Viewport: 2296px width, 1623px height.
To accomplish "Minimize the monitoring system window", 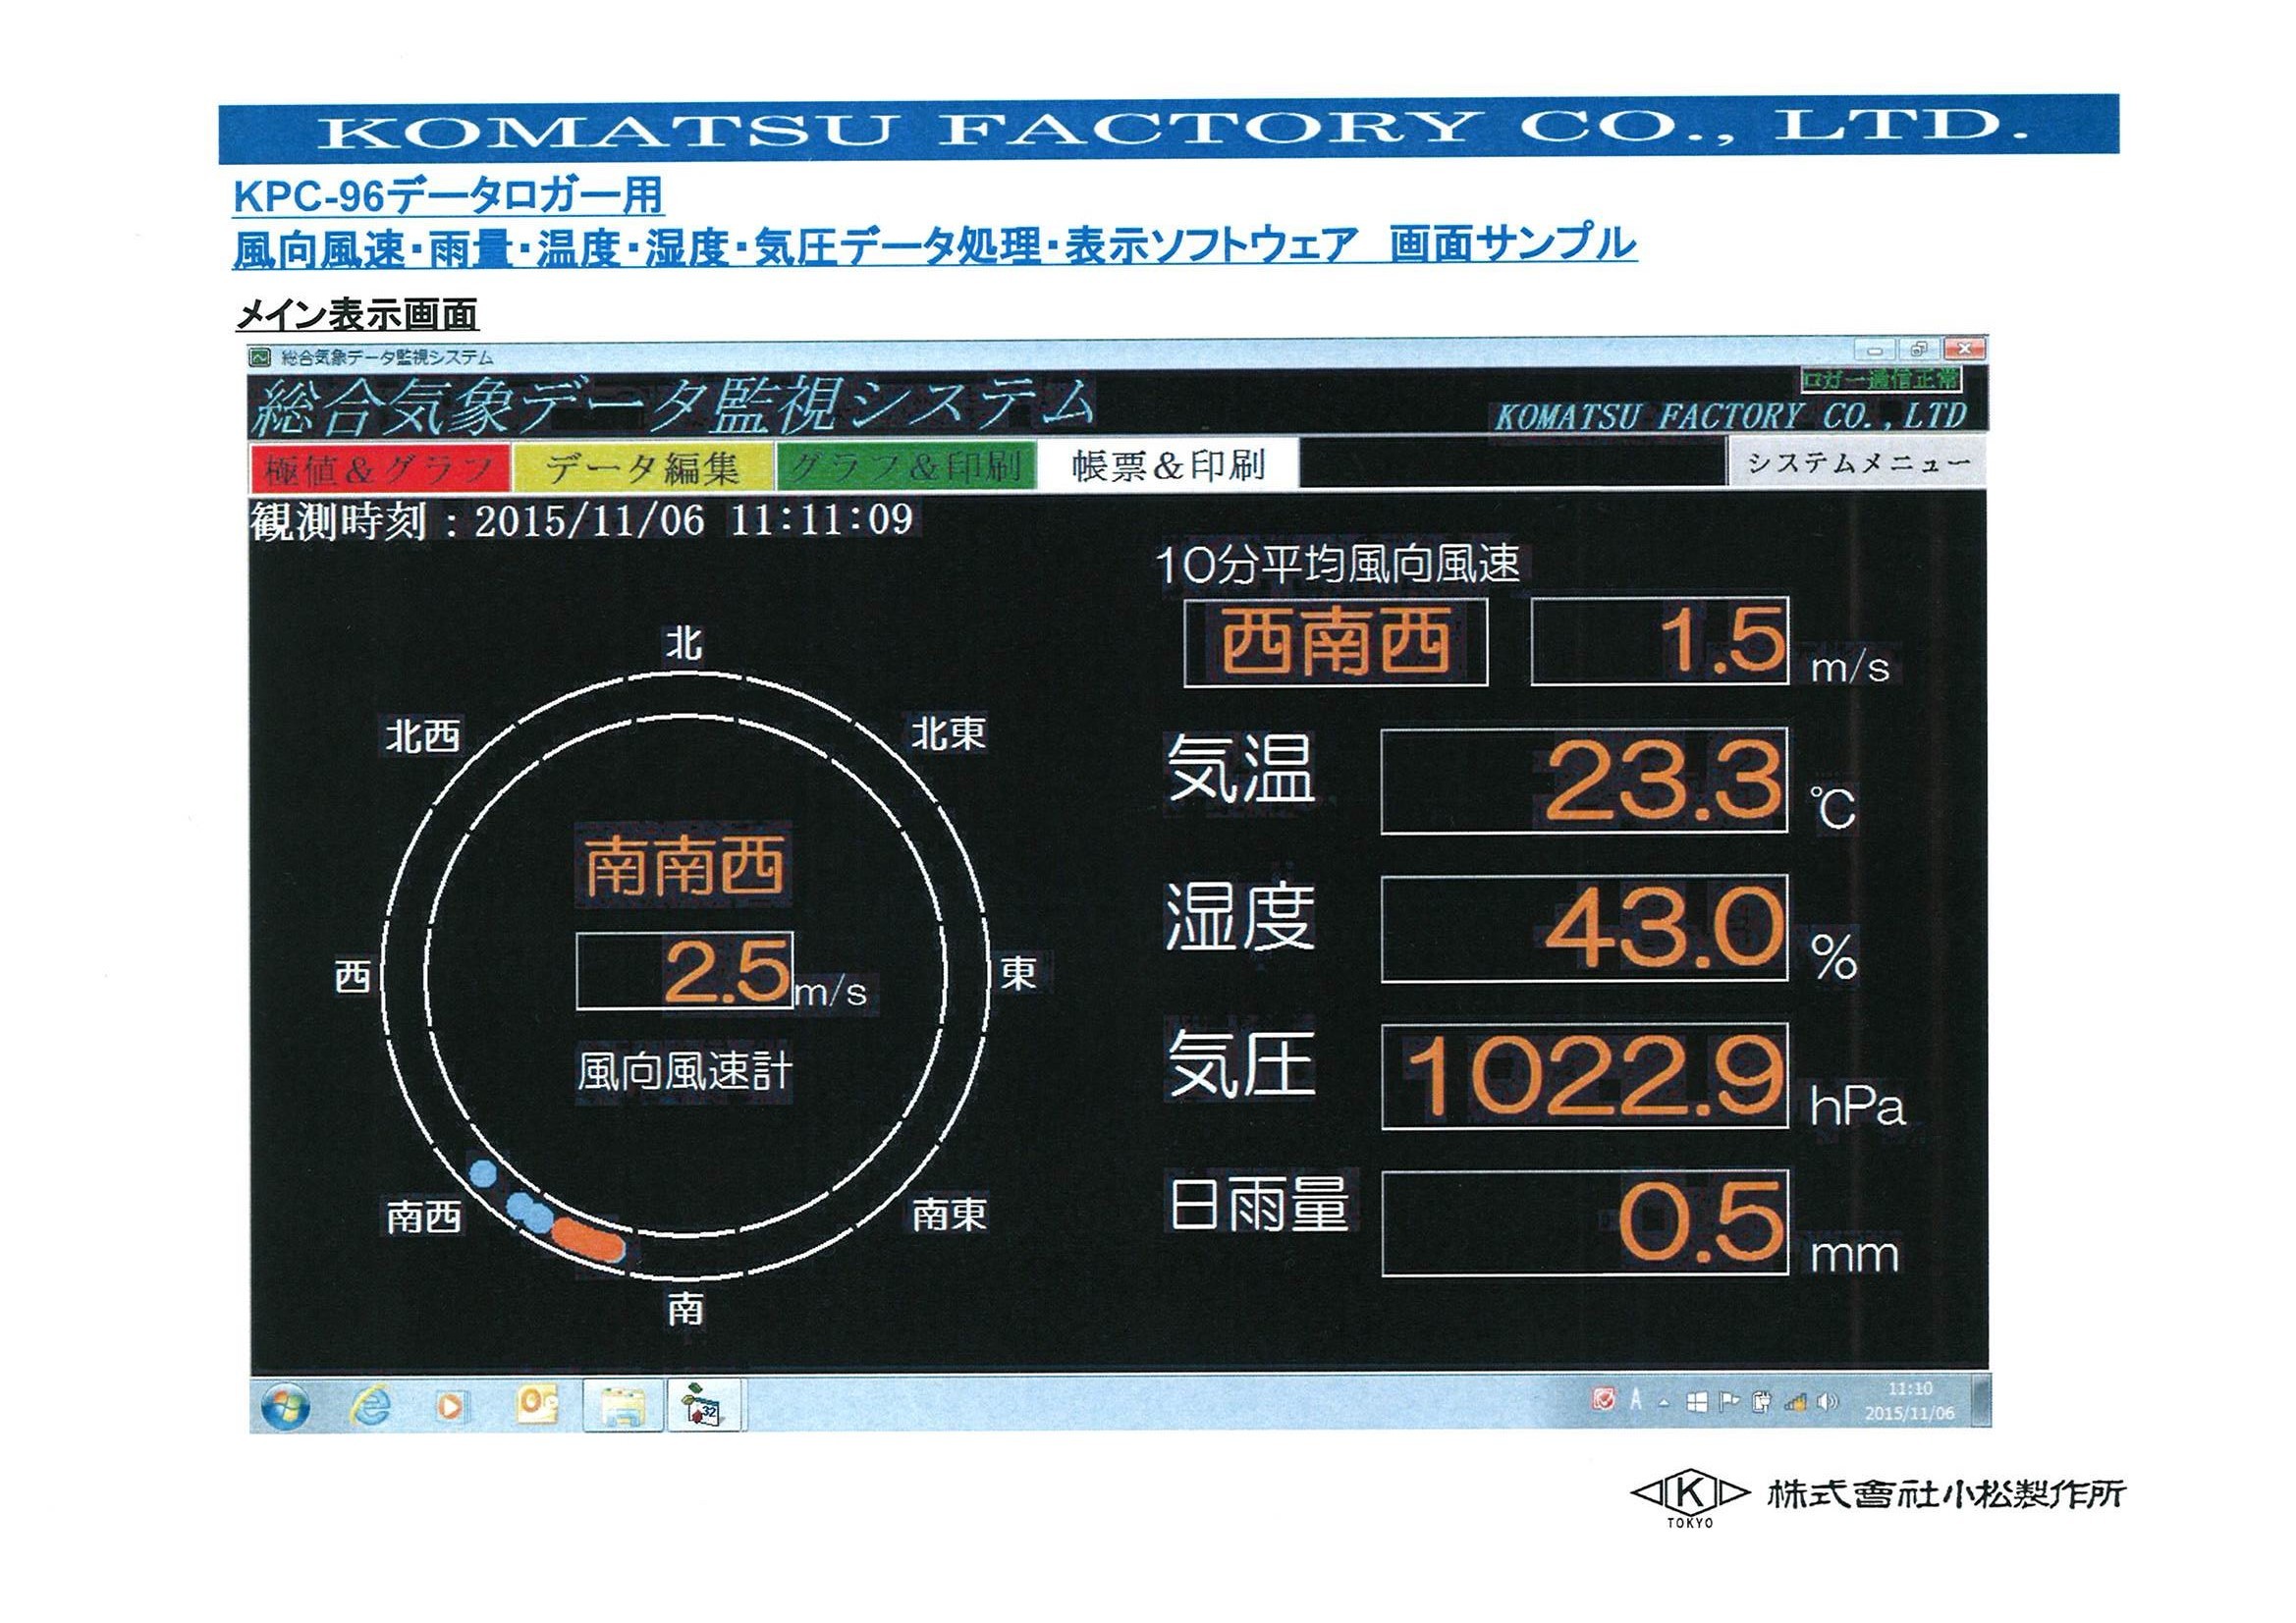I will 1875,350.
